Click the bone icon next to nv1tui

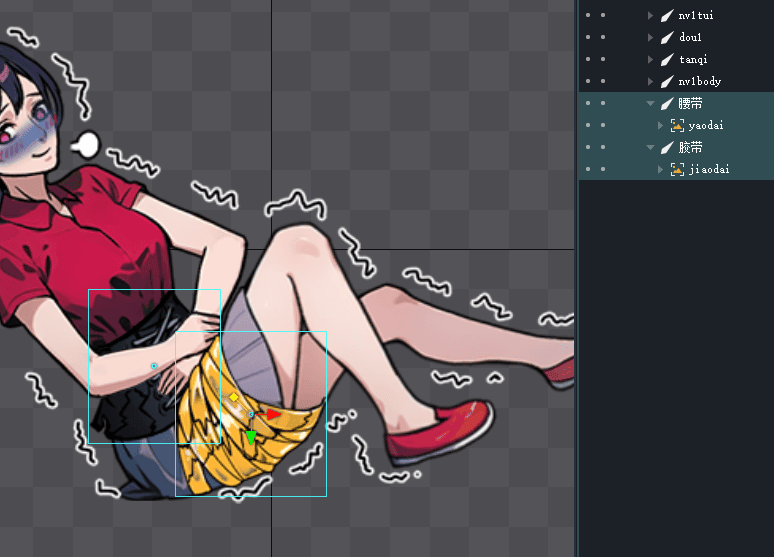coord(667,15)
